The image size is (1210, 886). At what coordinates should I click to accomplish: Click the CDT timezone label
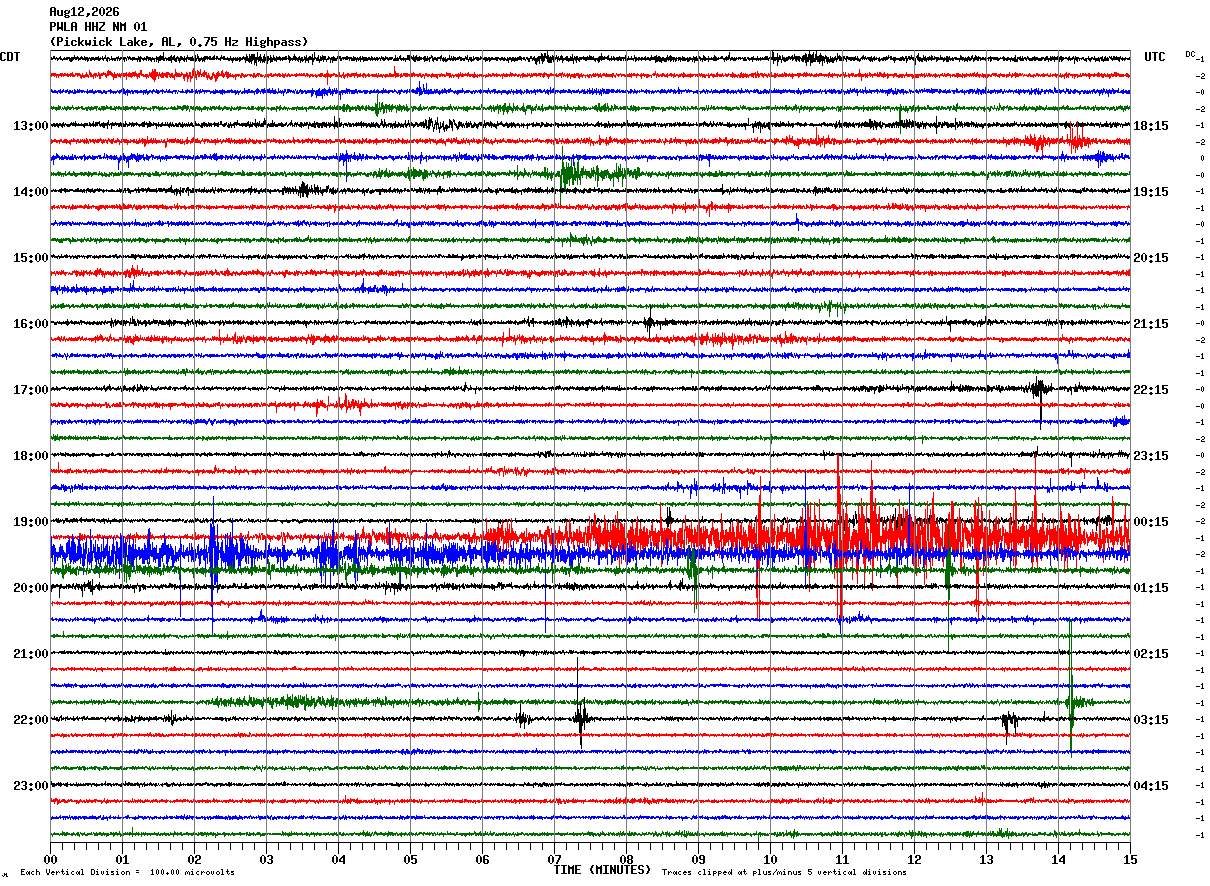[x=10, y=57]
